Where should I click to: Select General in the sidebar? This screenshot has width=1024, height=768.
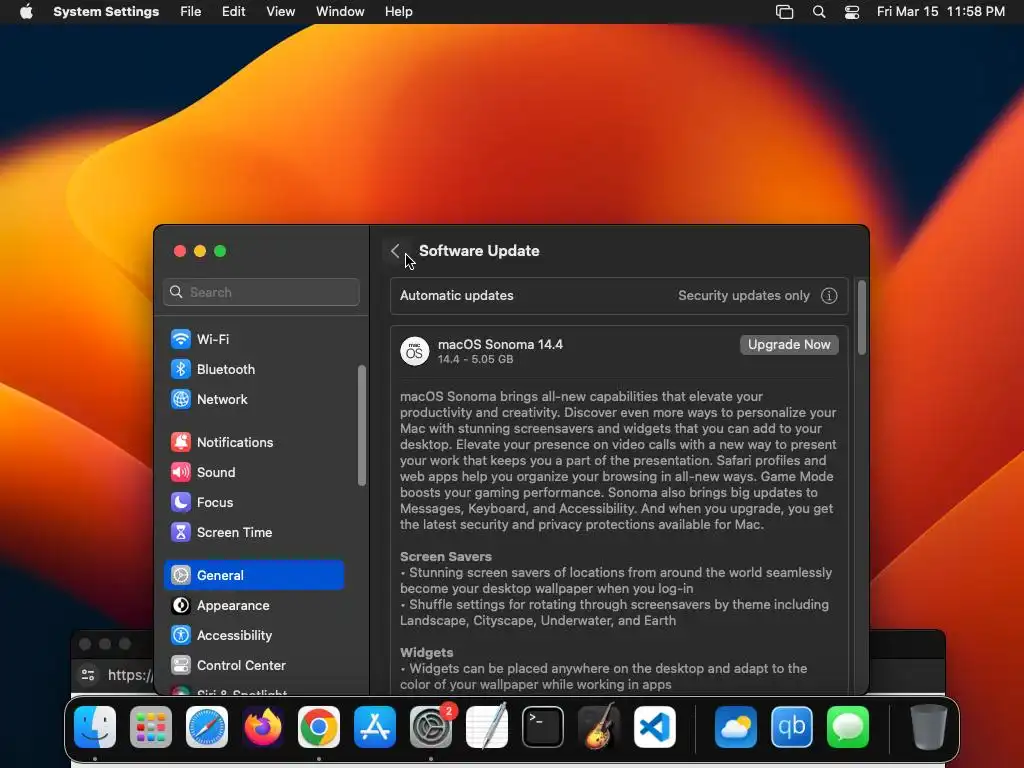[x=253, y=575]
